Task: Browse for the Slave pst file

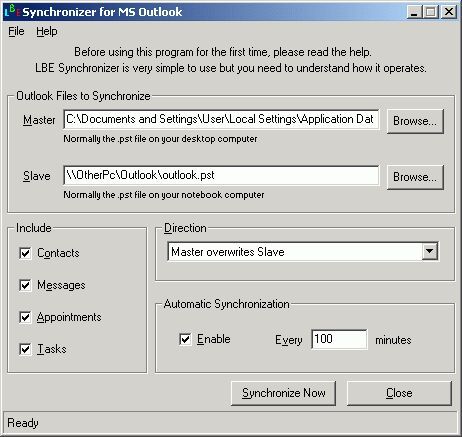Action: (x=415, y=177)
